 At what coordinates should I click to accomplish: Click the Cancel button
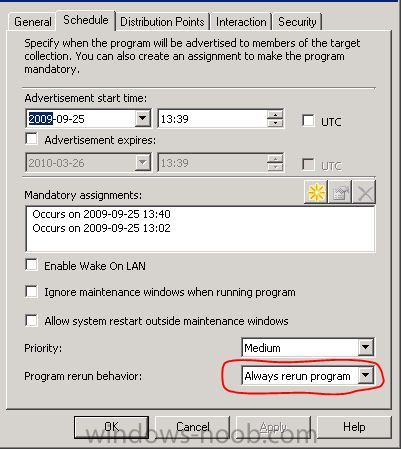point(193,427)
